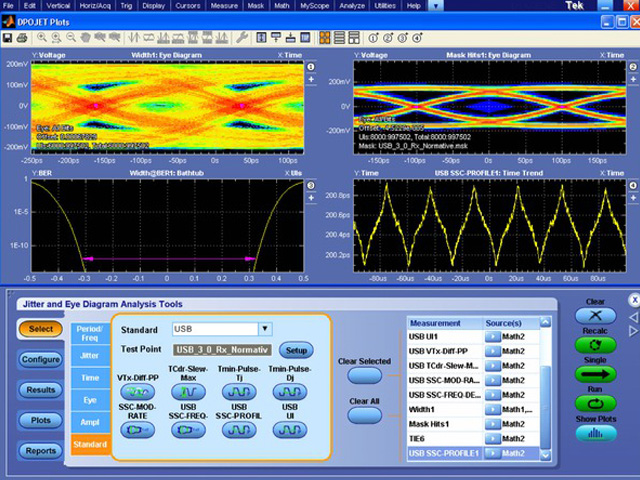Open source selector for USB VTx-Diff-PP row

click(x=493, y=351)
